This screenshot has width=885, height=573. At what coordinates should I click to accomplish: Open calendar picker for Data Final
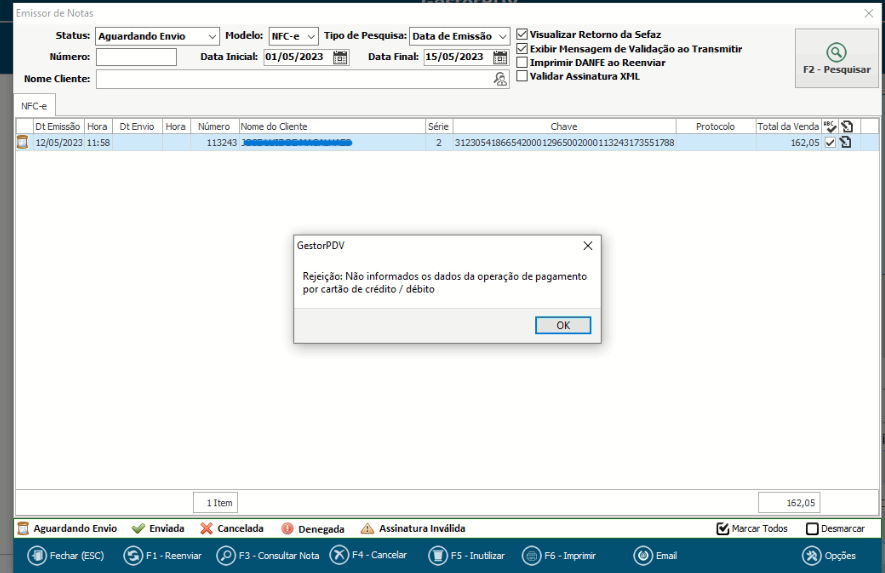(500, 57)
